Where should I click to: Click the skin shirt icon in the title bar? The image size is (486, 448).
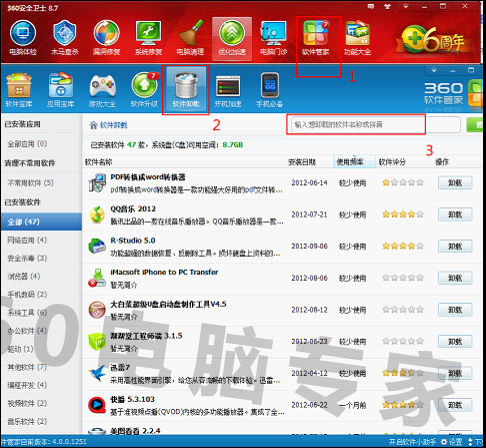coord(387,6)
